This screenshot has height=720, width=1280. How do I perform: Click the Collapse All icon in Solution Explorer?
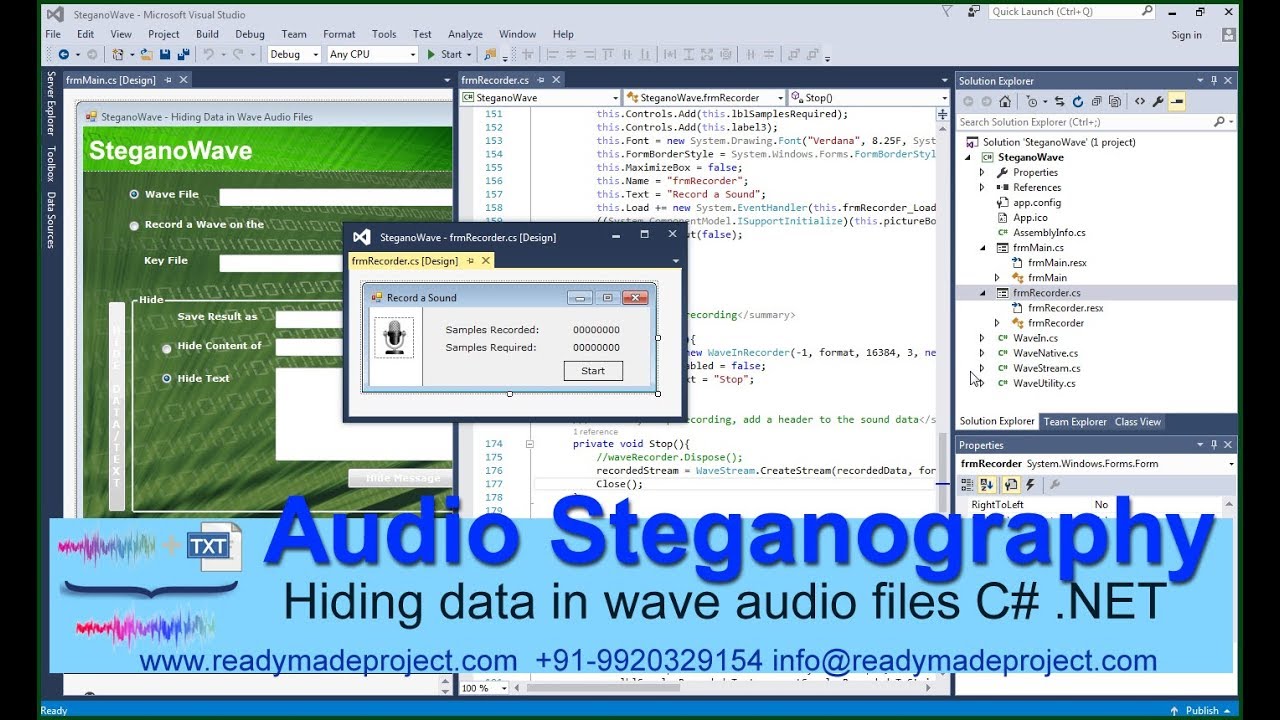click(1097, 102)
